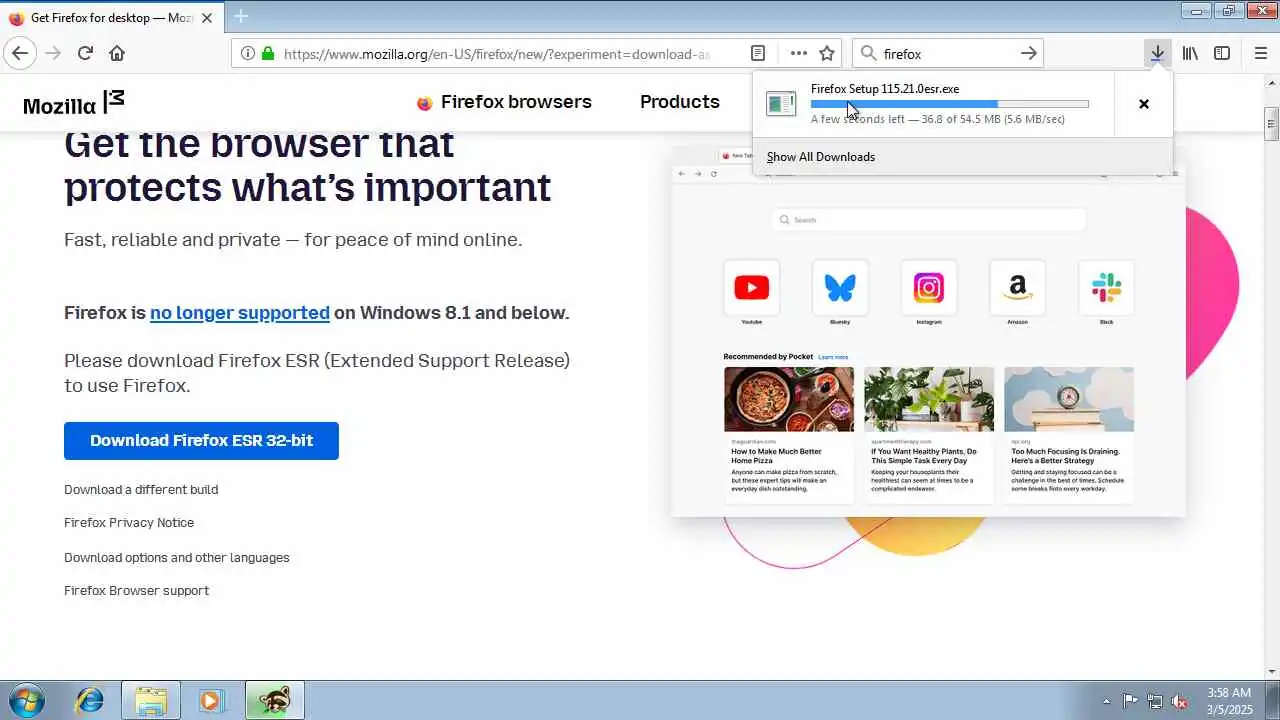Open the Windows Start button
Screen dimensions: 1280x720
[26, 700]
